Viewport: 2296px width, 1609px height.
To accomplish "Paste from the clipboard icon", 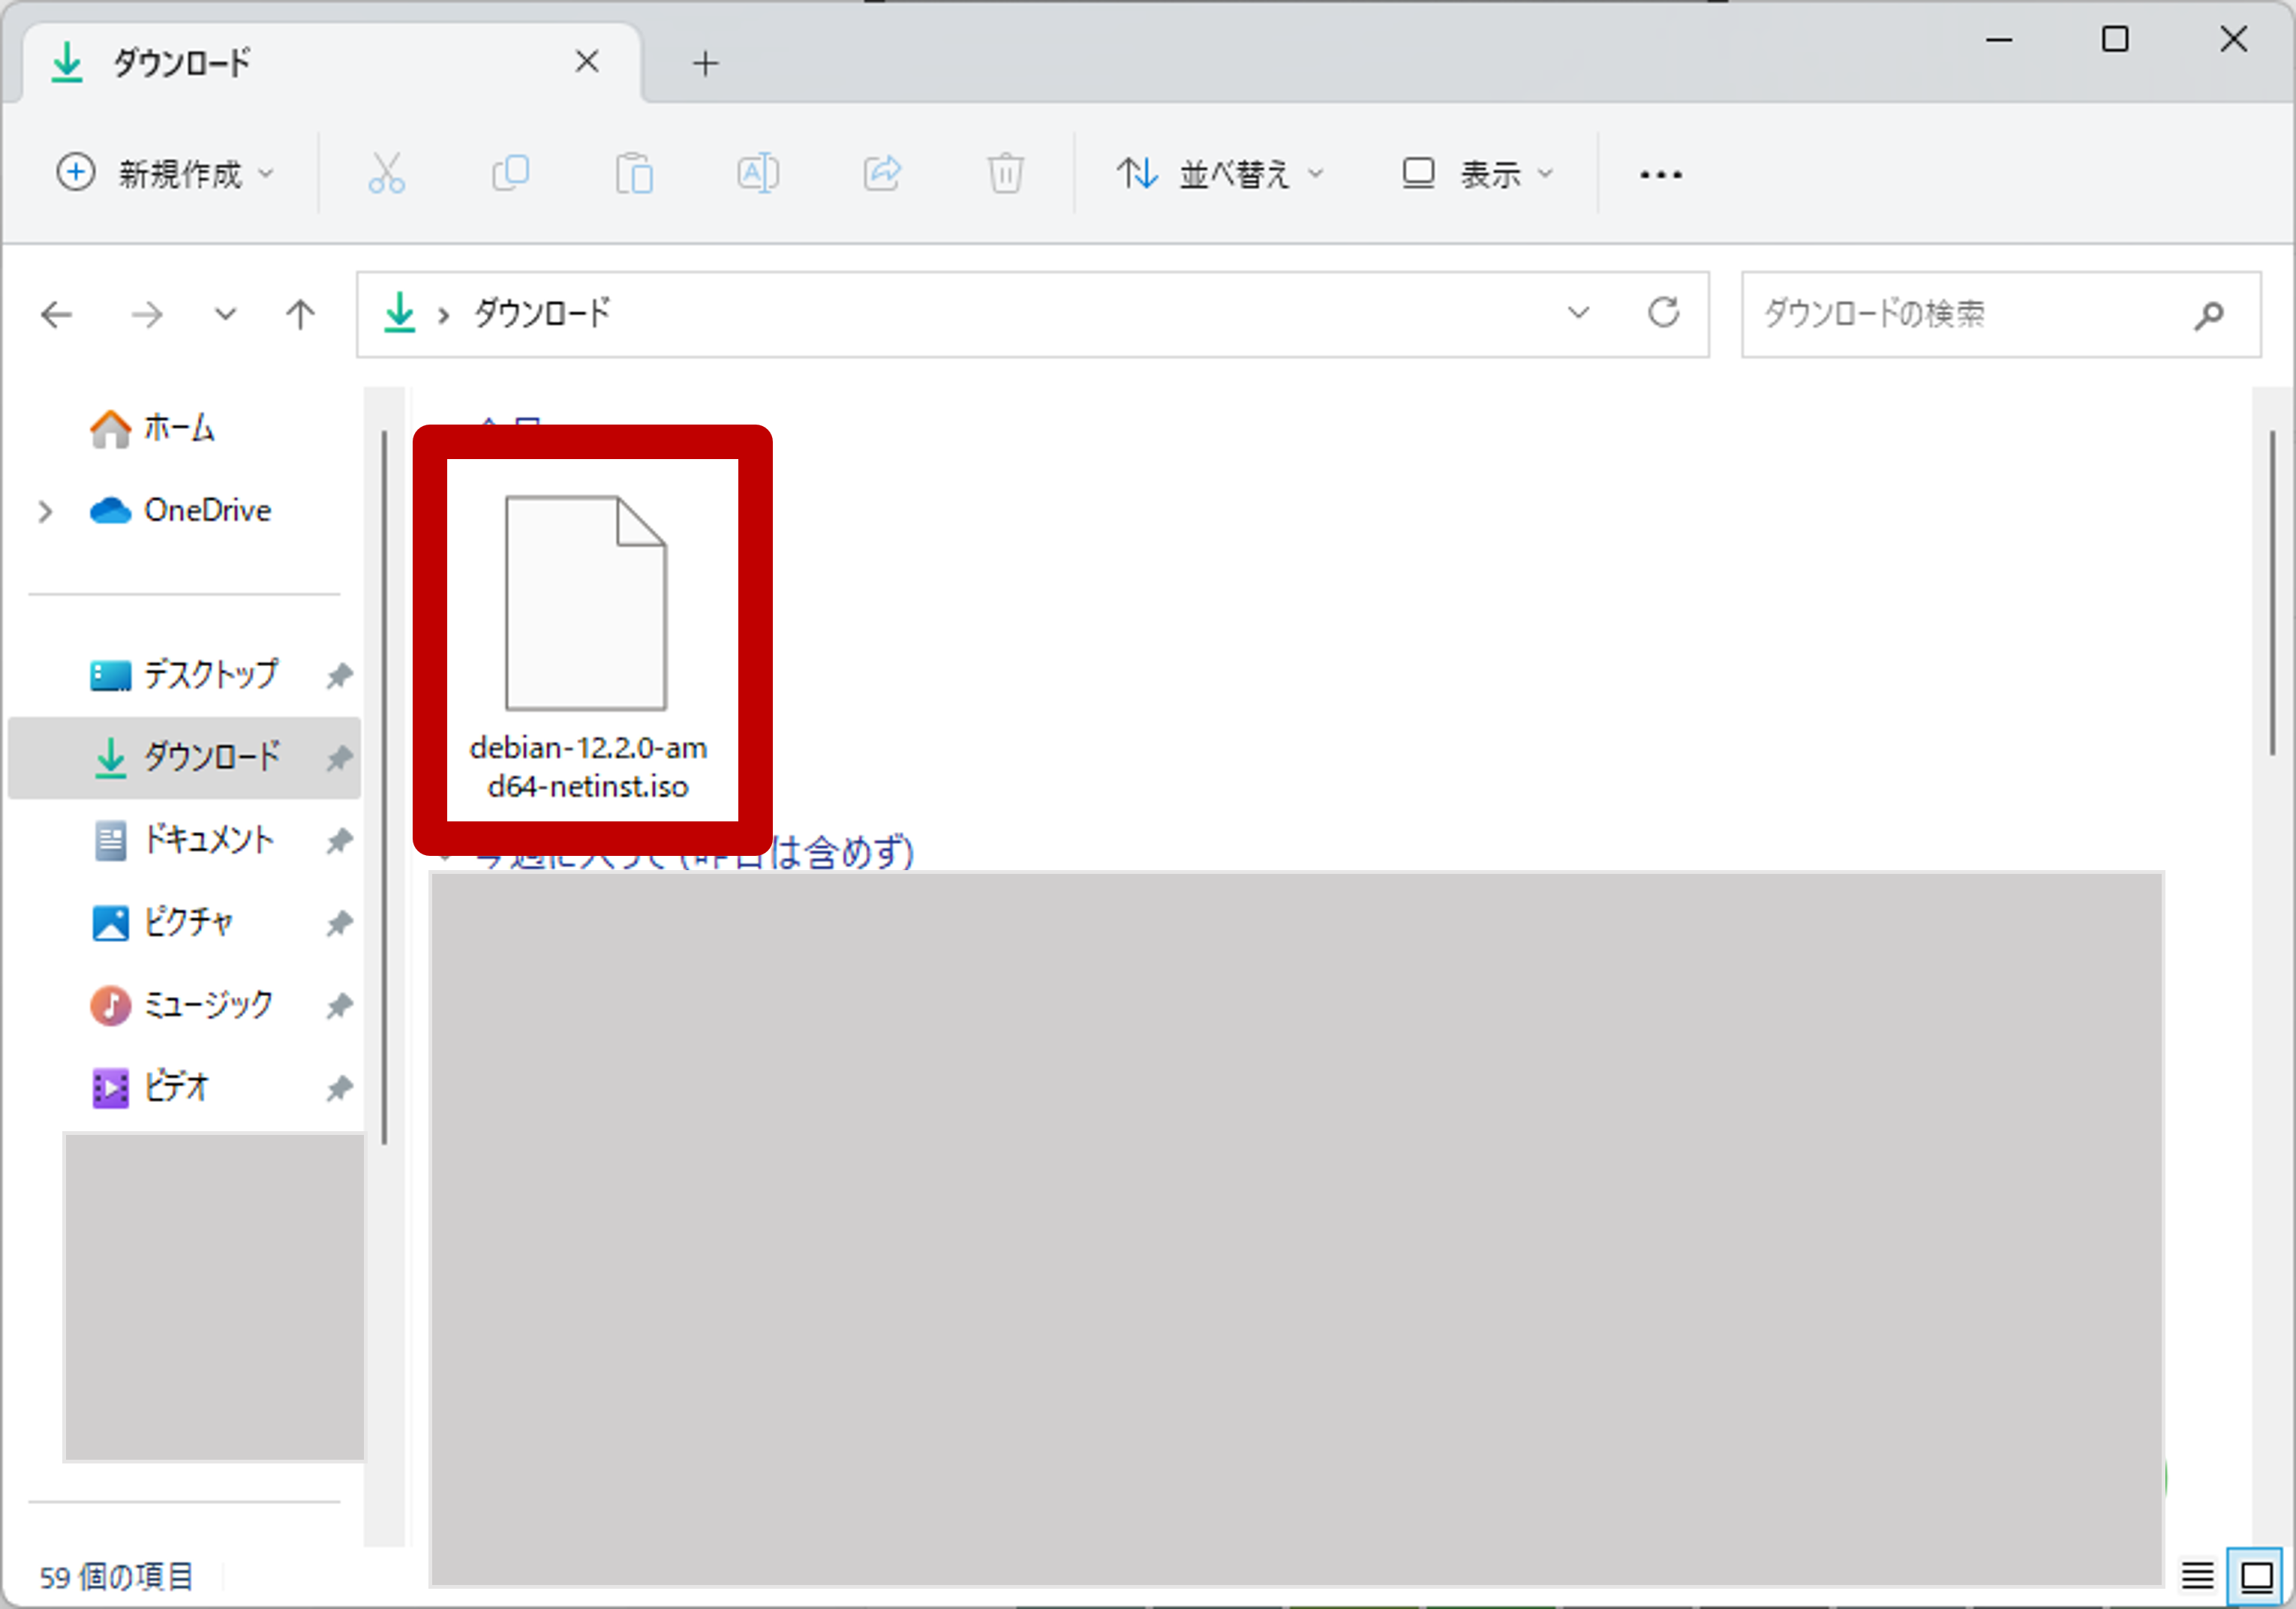I will (x=634, y=173).
